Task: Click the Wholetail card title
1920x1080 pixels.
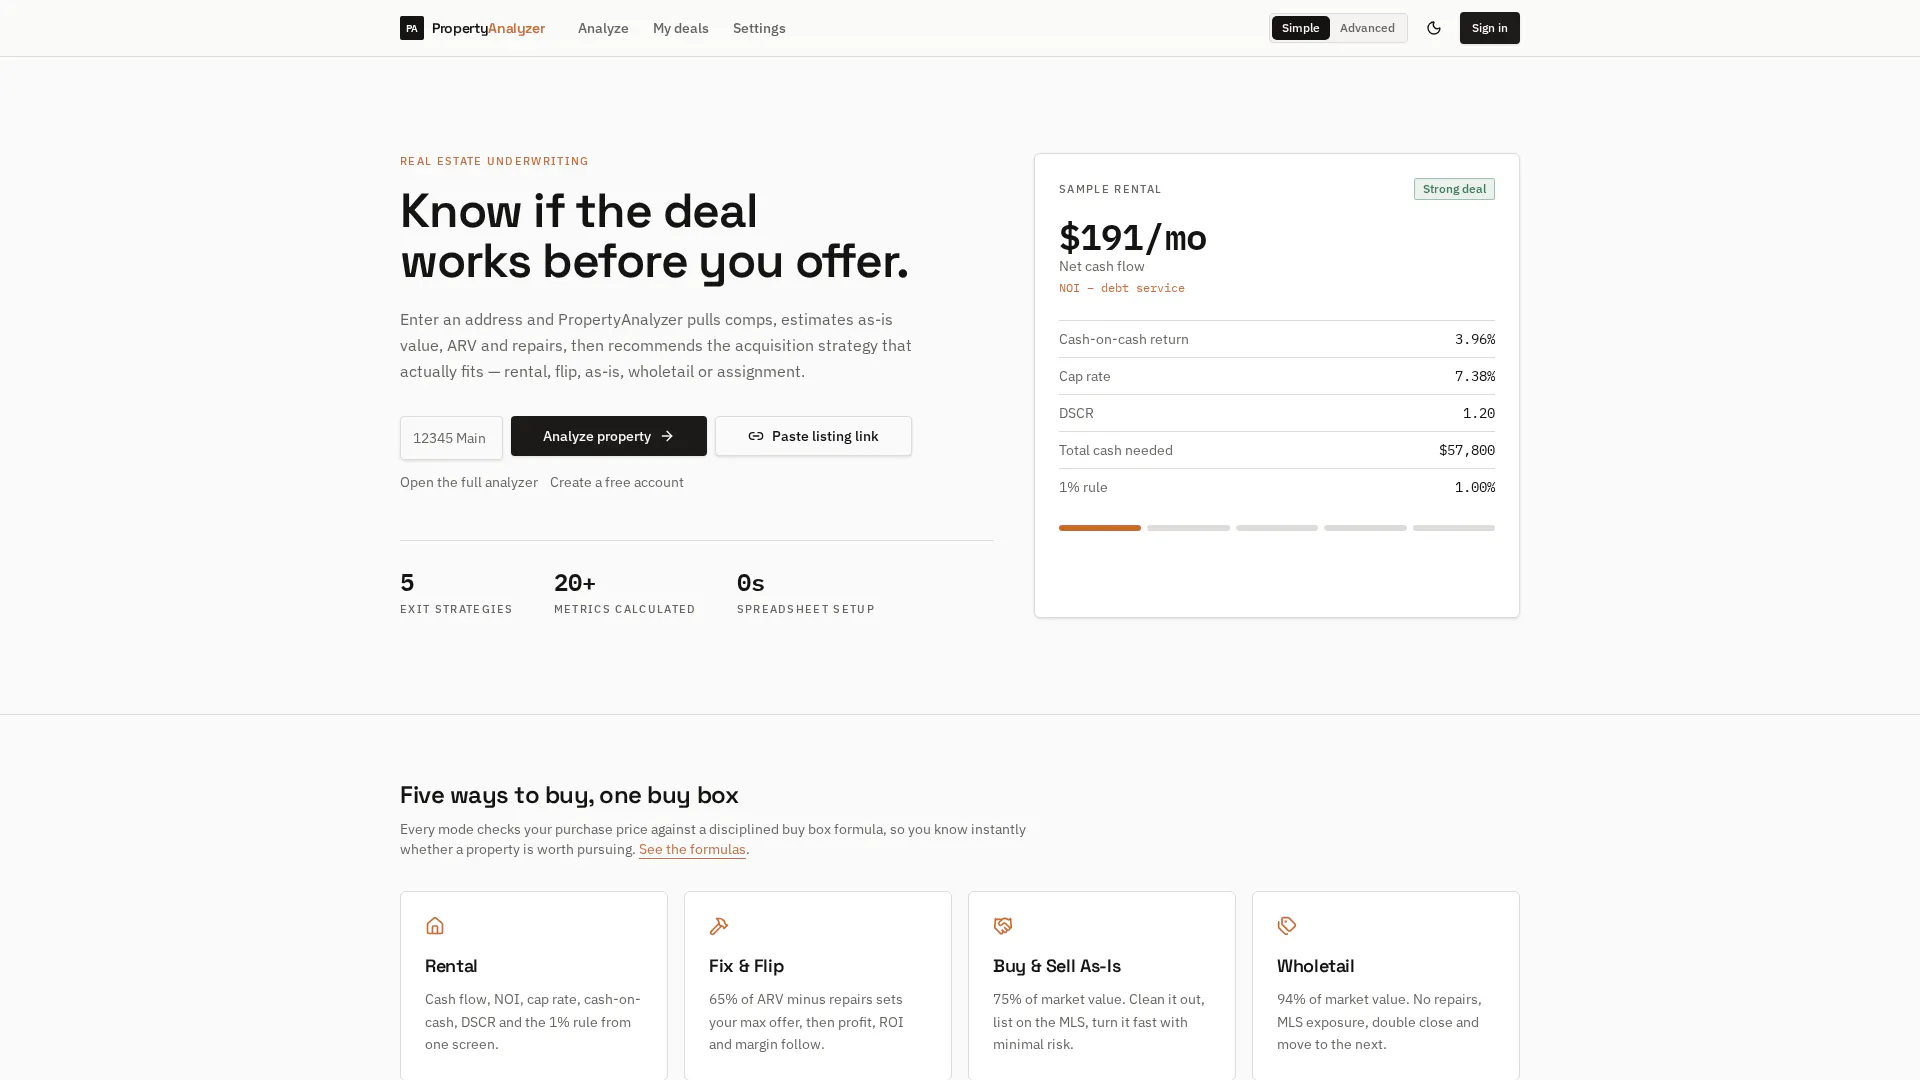Action: (x=1315, y=966)
